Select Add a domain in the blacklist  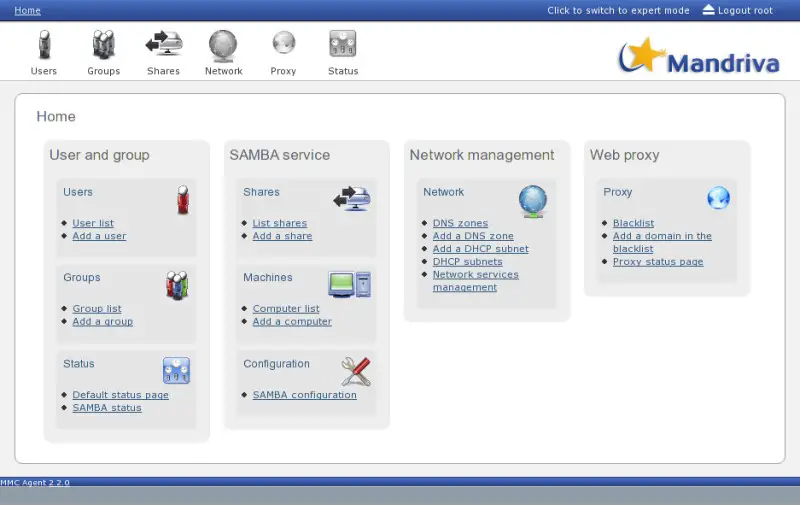click(x=662, y=242)
